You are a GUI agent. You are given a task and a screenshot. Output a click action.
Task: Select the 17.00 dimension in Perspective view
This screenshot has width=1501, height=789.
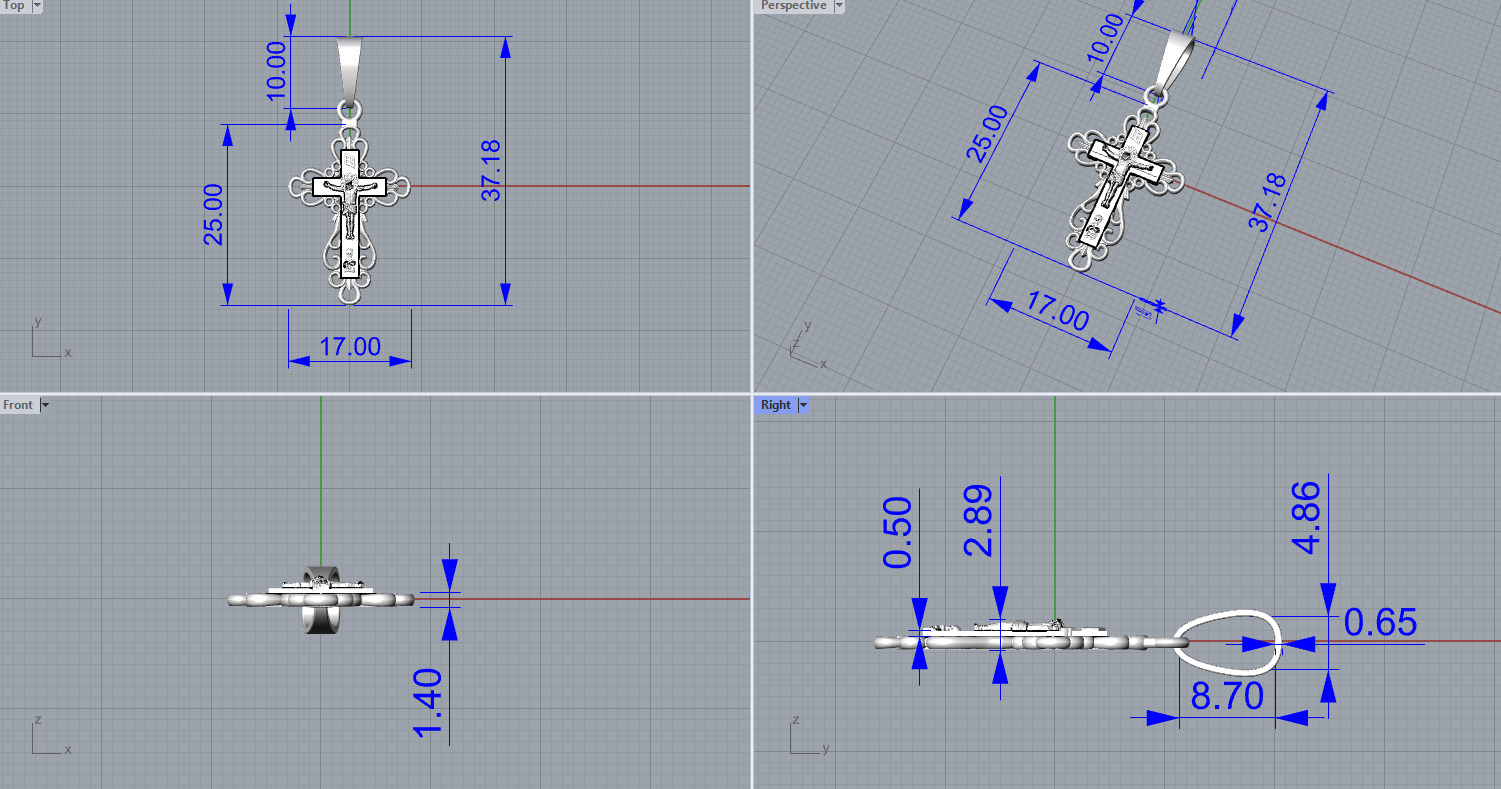[1058, 311]
